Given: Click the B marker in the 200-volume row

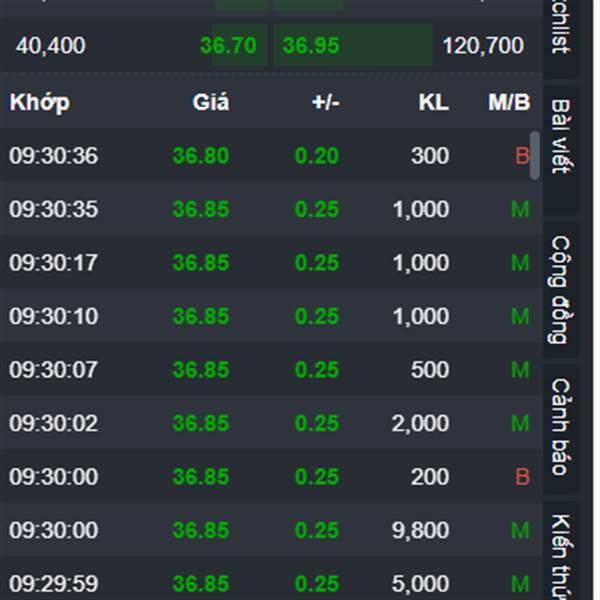Looking at the screenshot, I should pyautogui.click(x=522, y=477).
